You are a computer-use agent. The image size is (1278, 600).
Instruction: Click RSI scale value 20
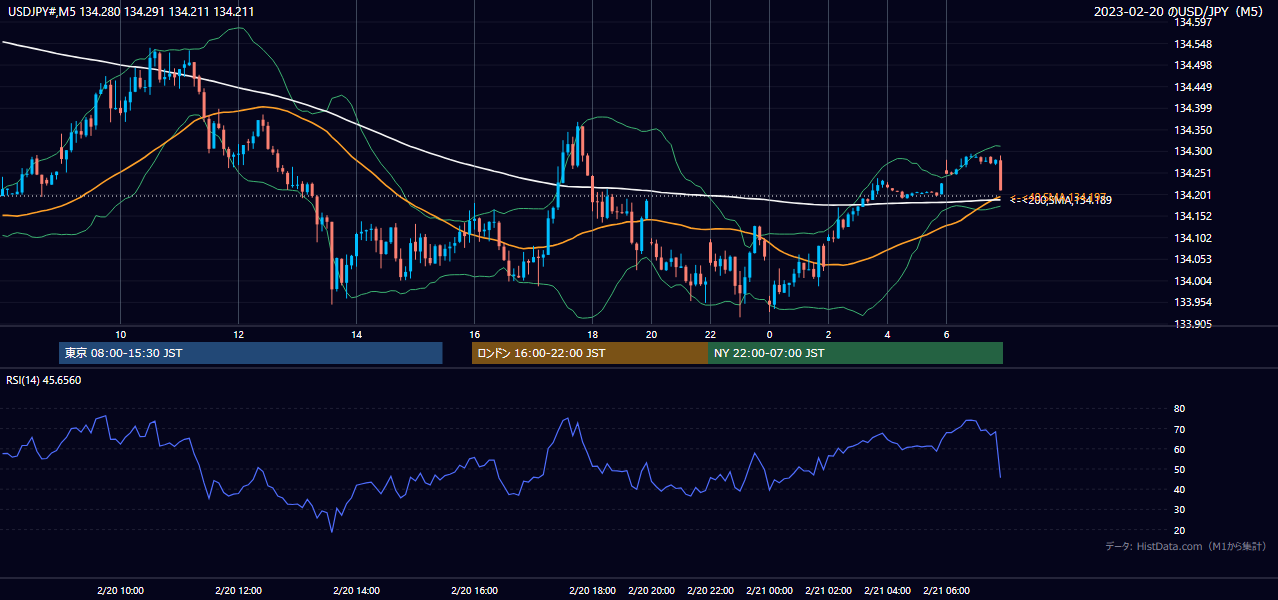click(1180, 530)
